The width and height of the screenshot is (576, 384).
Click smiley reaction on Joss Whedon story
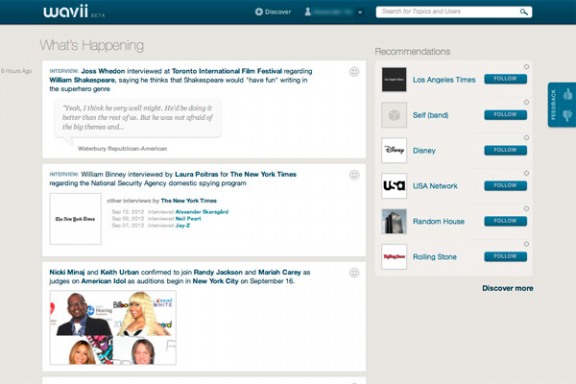coord(354,71)
